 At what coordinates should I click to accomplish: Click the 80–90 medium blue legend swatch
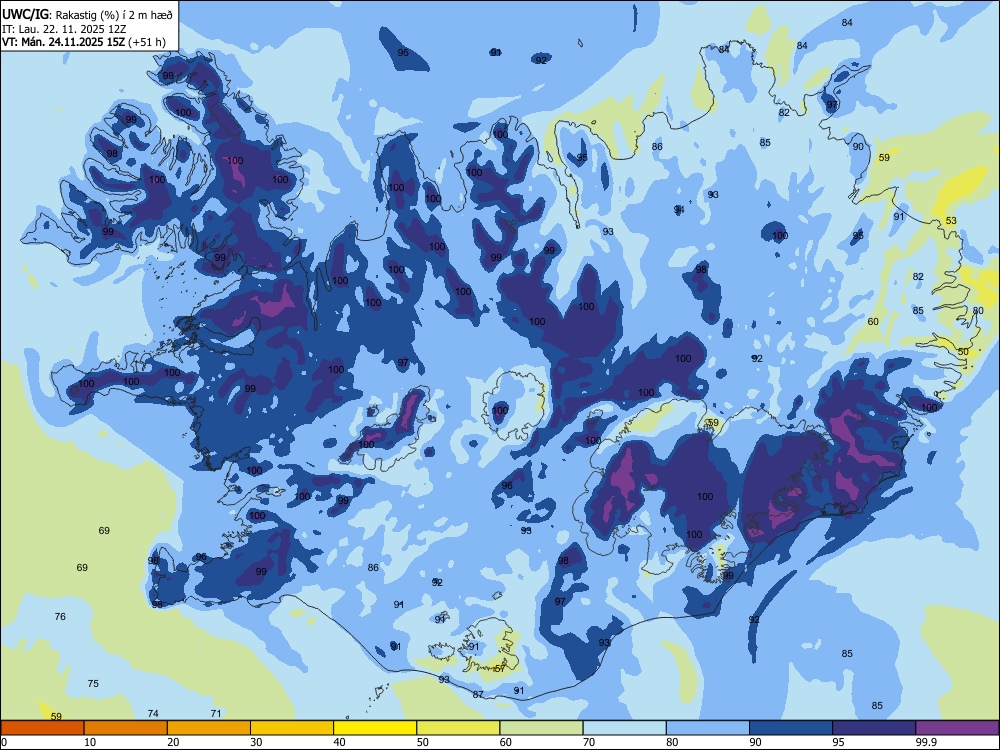(708, 728)
